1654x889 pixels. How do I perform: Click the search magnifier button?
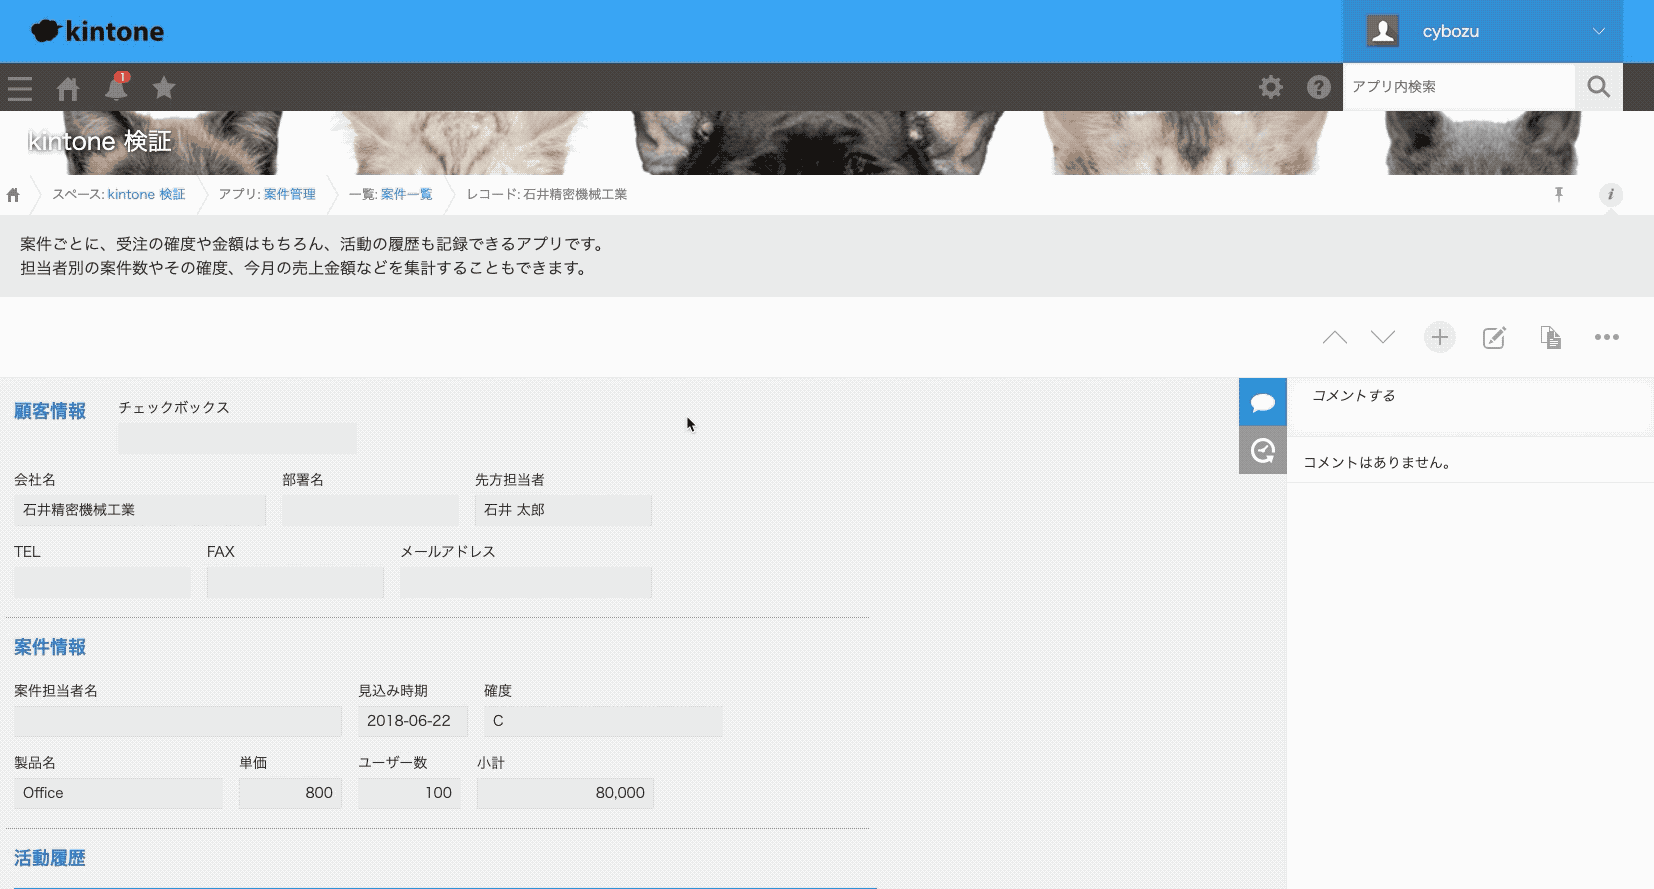pos(1598,87)
